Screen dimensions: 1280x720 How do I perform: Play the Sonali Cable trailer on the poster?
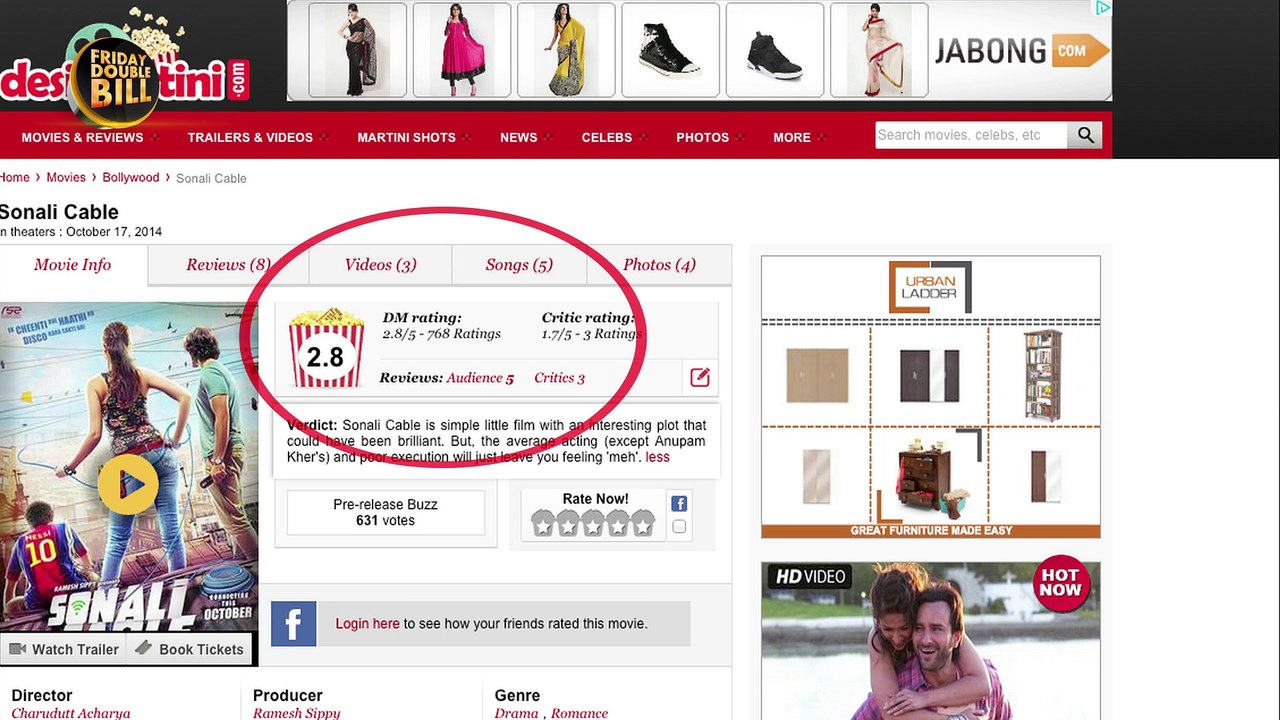[128, 484]
